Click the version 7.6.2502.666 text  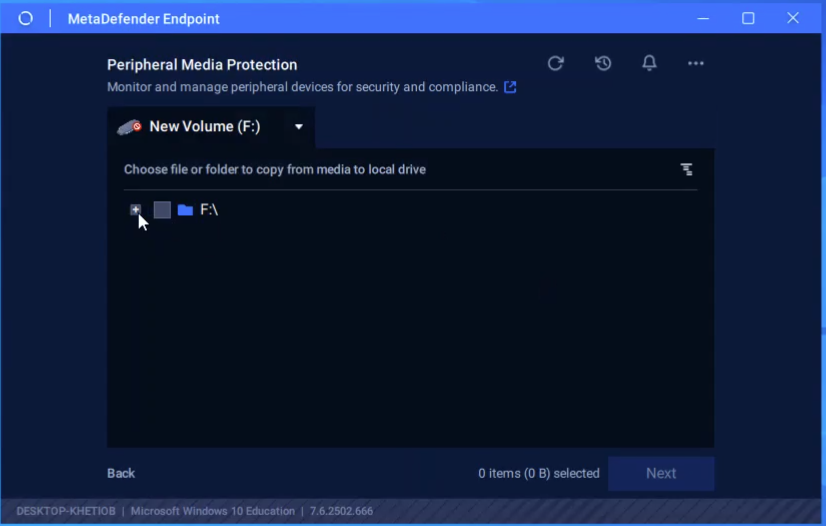point(341,511)
